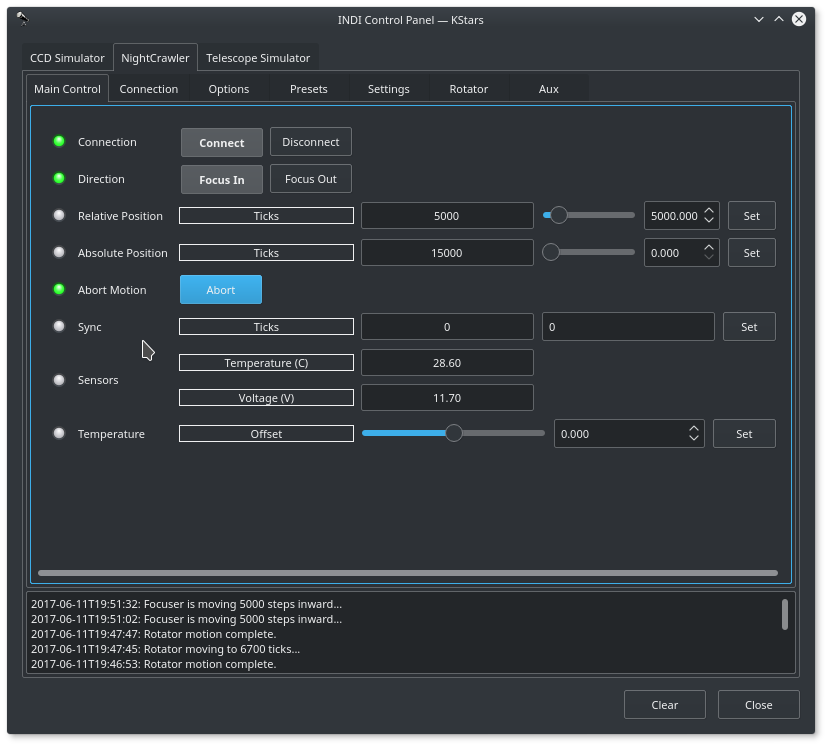Open the Options tab

229,89
